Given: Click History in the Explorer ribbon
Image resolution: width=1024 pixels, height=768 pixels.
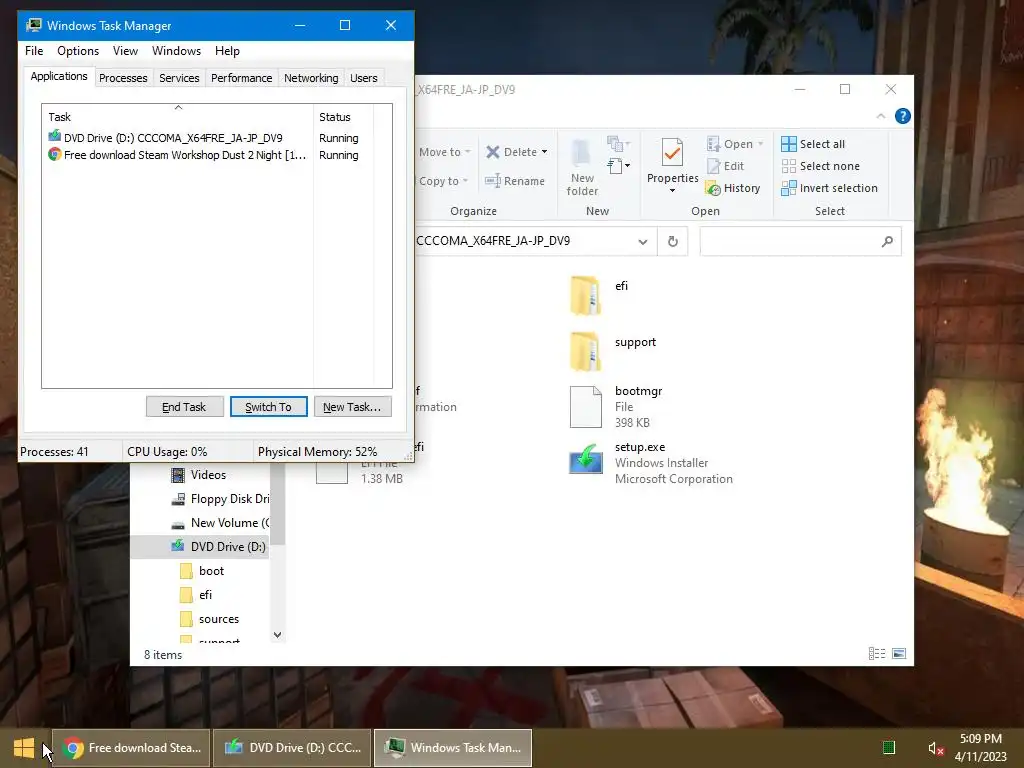Looking at the screenshot, I should pyautogui.click(x=733, y=188).
